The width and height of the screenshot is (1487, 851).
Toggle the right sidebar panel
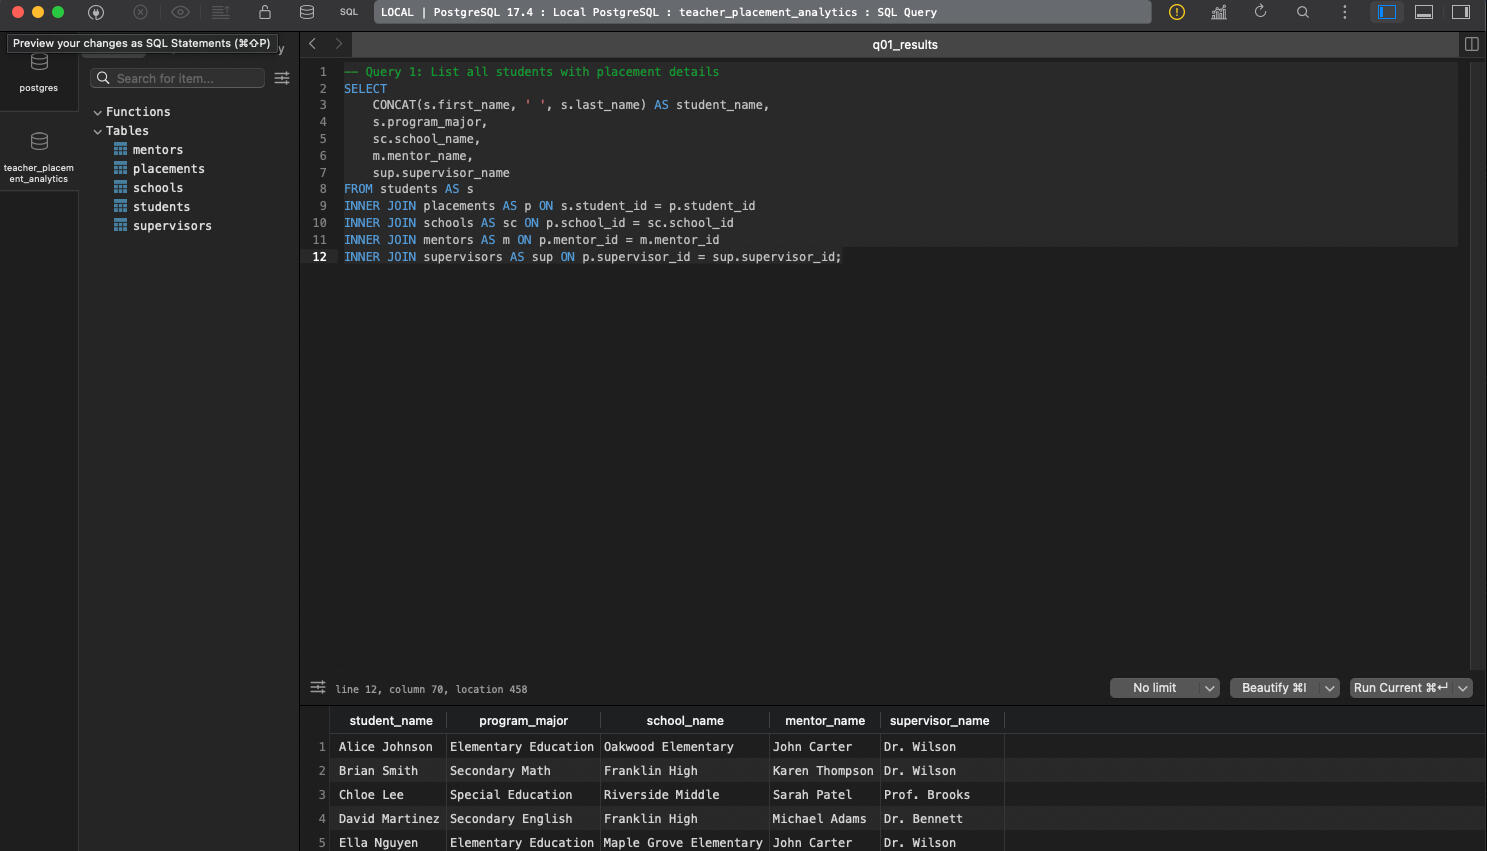[x=1461, y=12]
